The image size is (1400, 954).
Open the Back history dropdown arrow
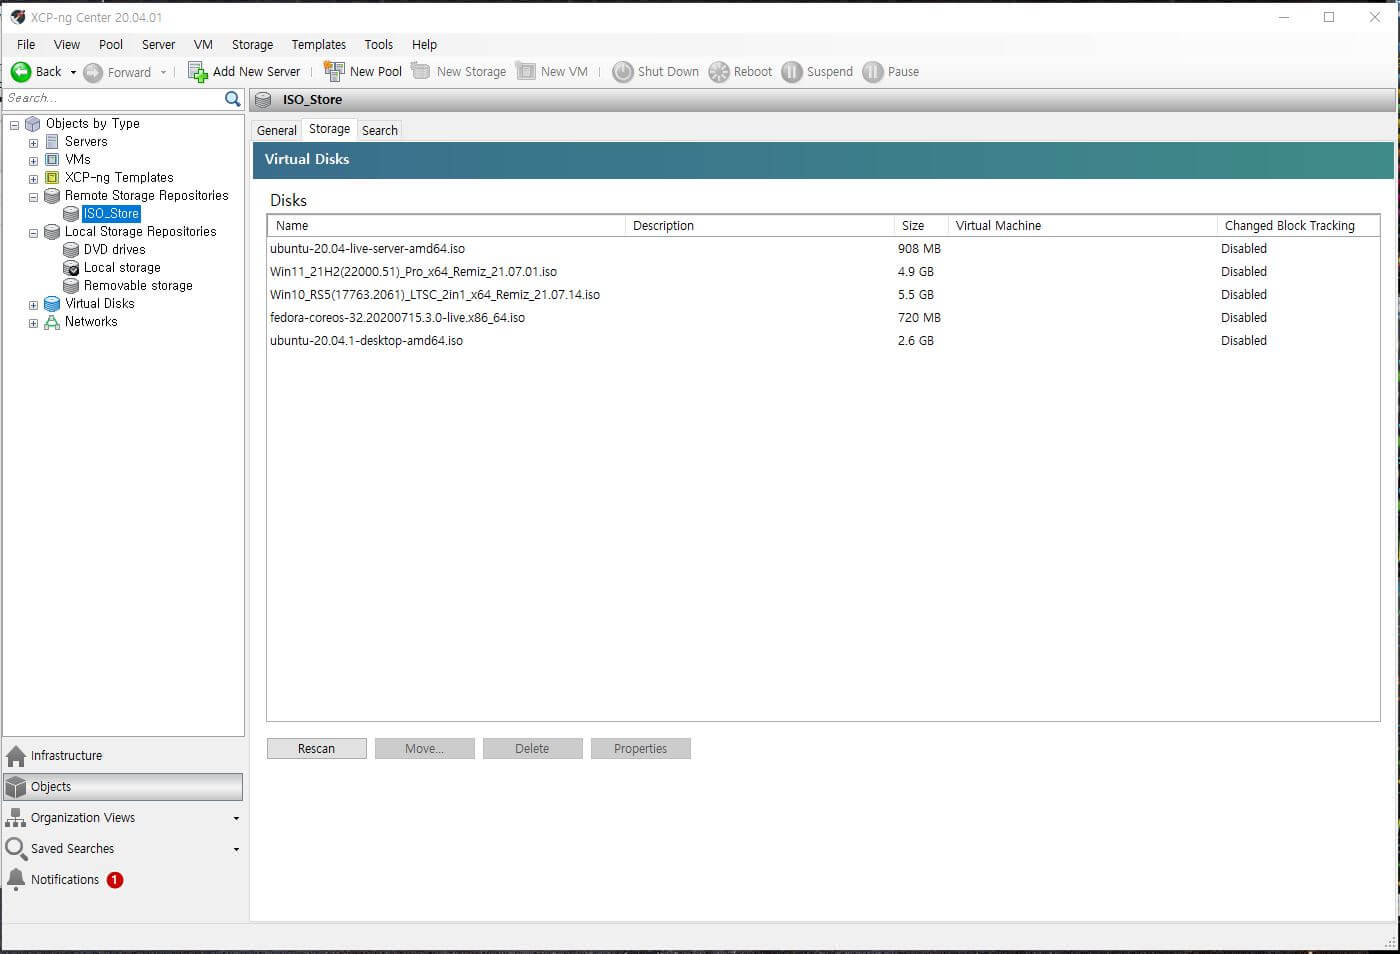click(x=73, y=72)
